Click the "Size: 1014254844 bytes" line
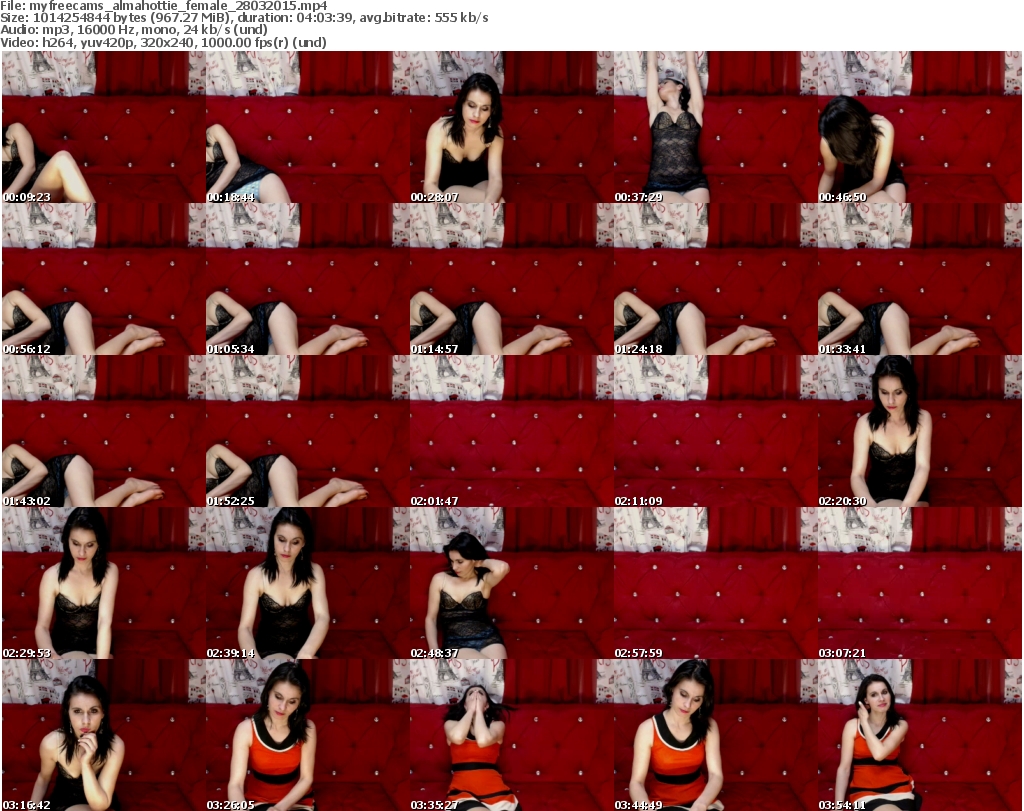 point(244,18)
